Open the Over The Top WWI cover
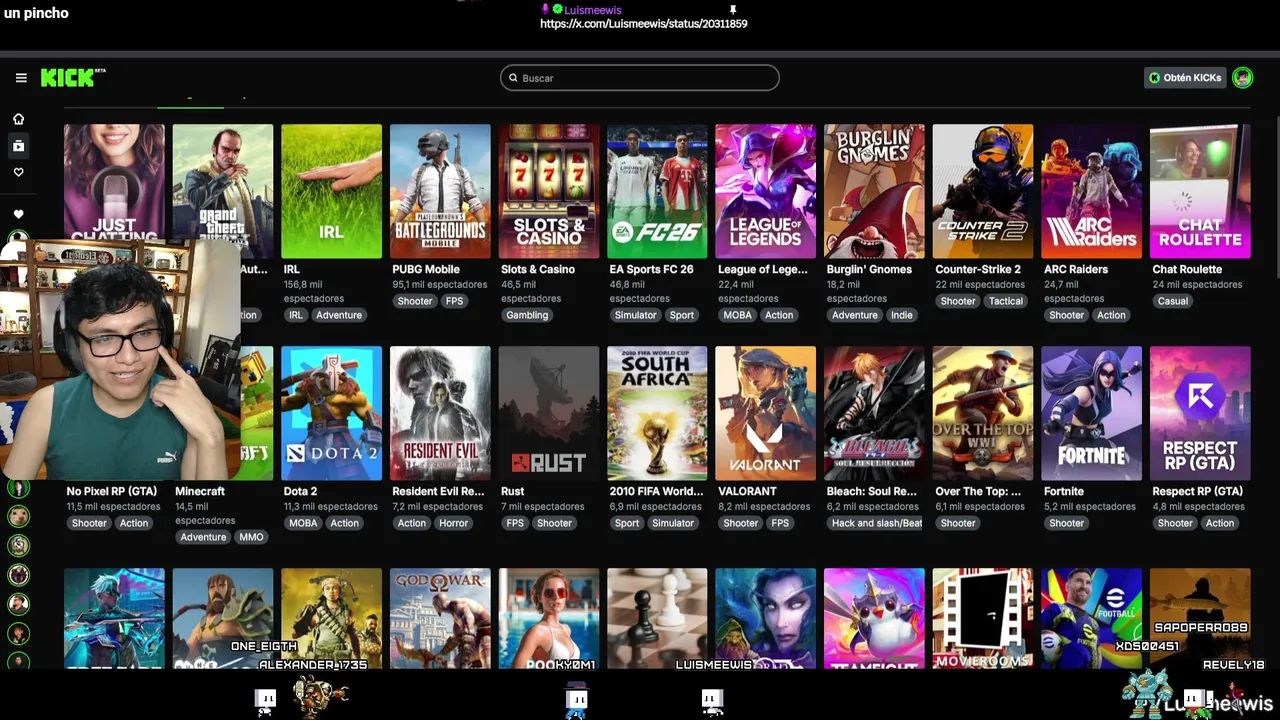1280x720 pixels. [x=983, y=413]
